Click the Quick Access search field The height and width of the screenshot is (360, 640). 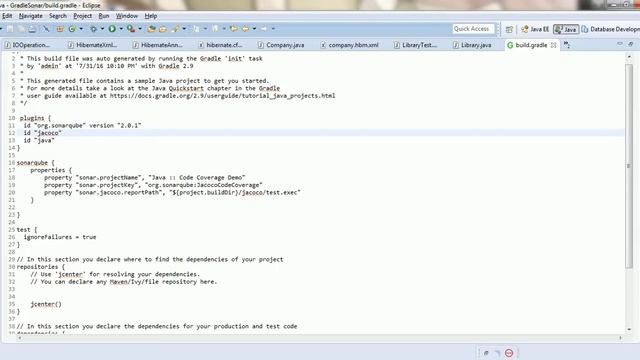pyautogui.click(x=473, y=29)
